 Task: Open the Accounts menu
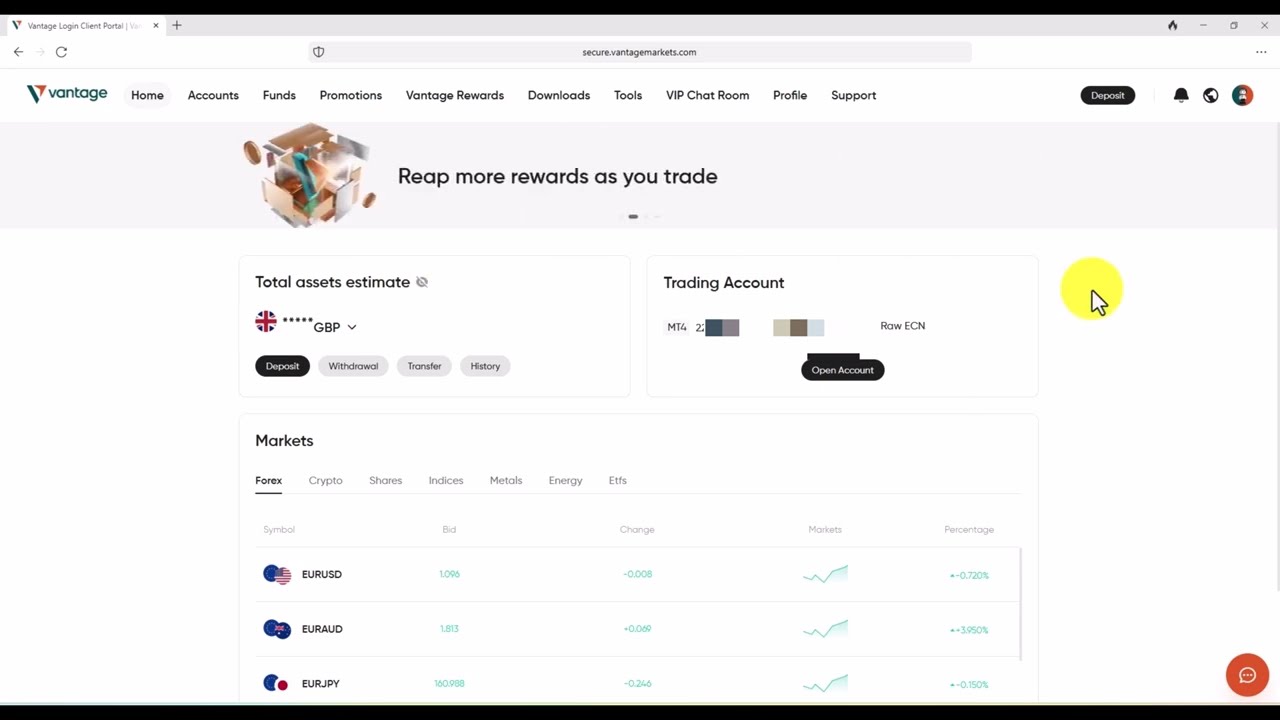click(213, 95)
